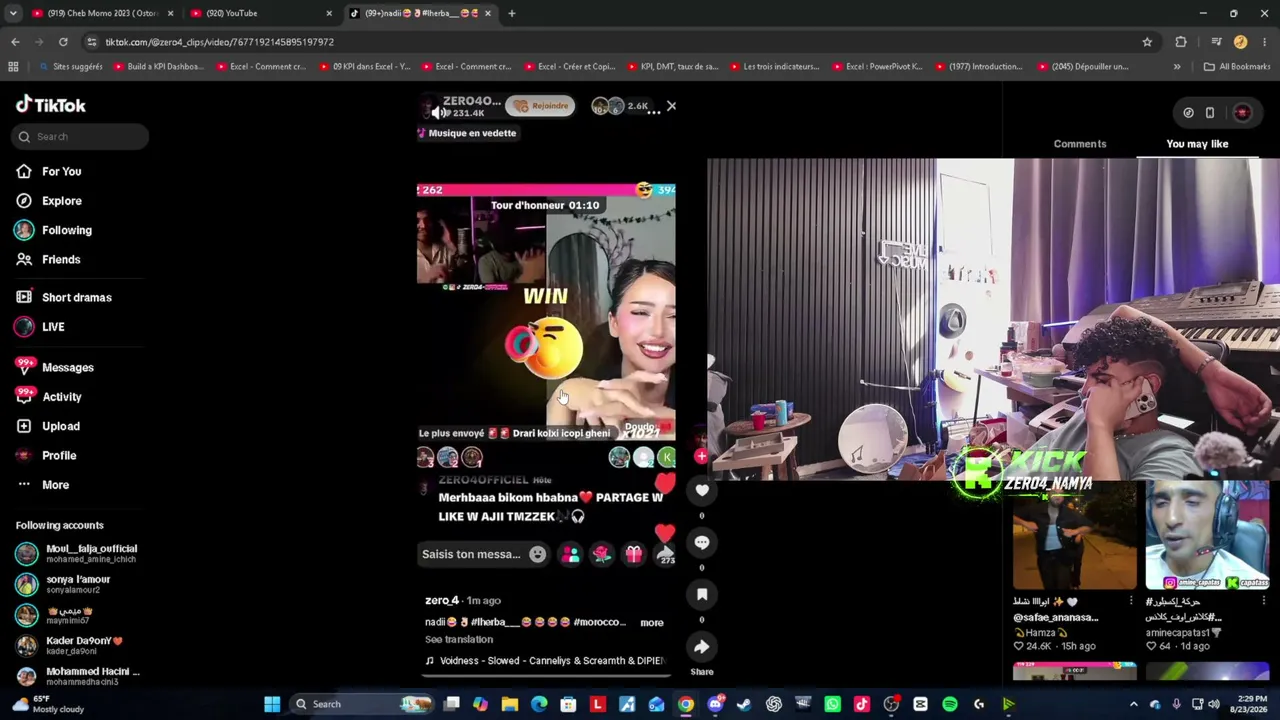This screenshot has height=720, width=1280.
Task: Open Steam from the taskbar
Action: pos(744,704)
